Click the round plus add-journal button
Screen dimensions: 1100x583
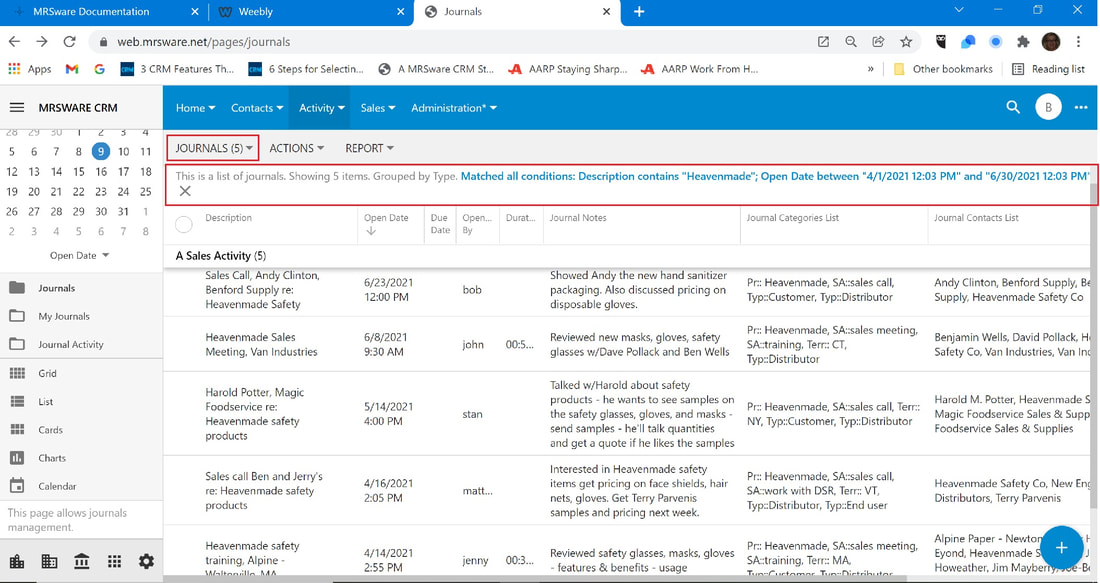[1061, 547]
